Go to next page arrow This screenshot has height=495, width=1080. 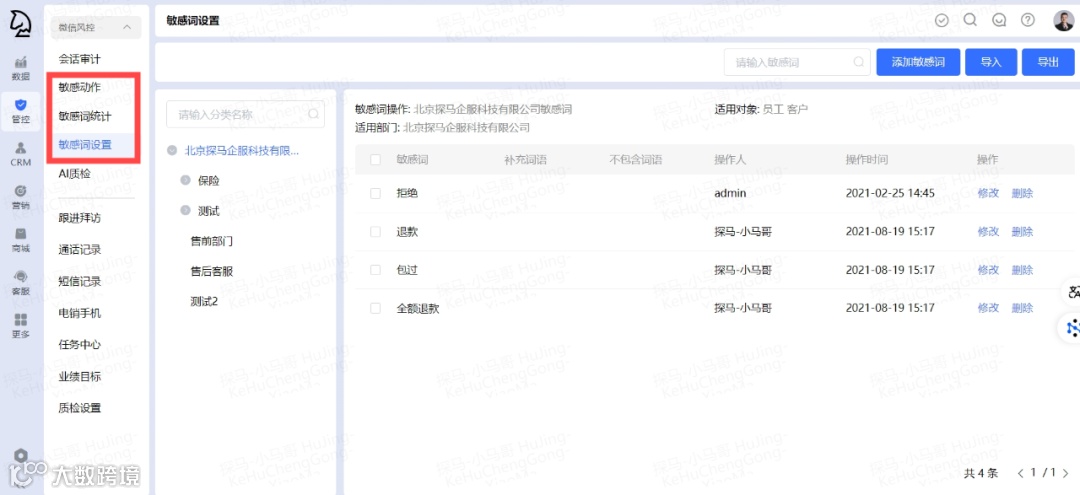(1066, 473)
